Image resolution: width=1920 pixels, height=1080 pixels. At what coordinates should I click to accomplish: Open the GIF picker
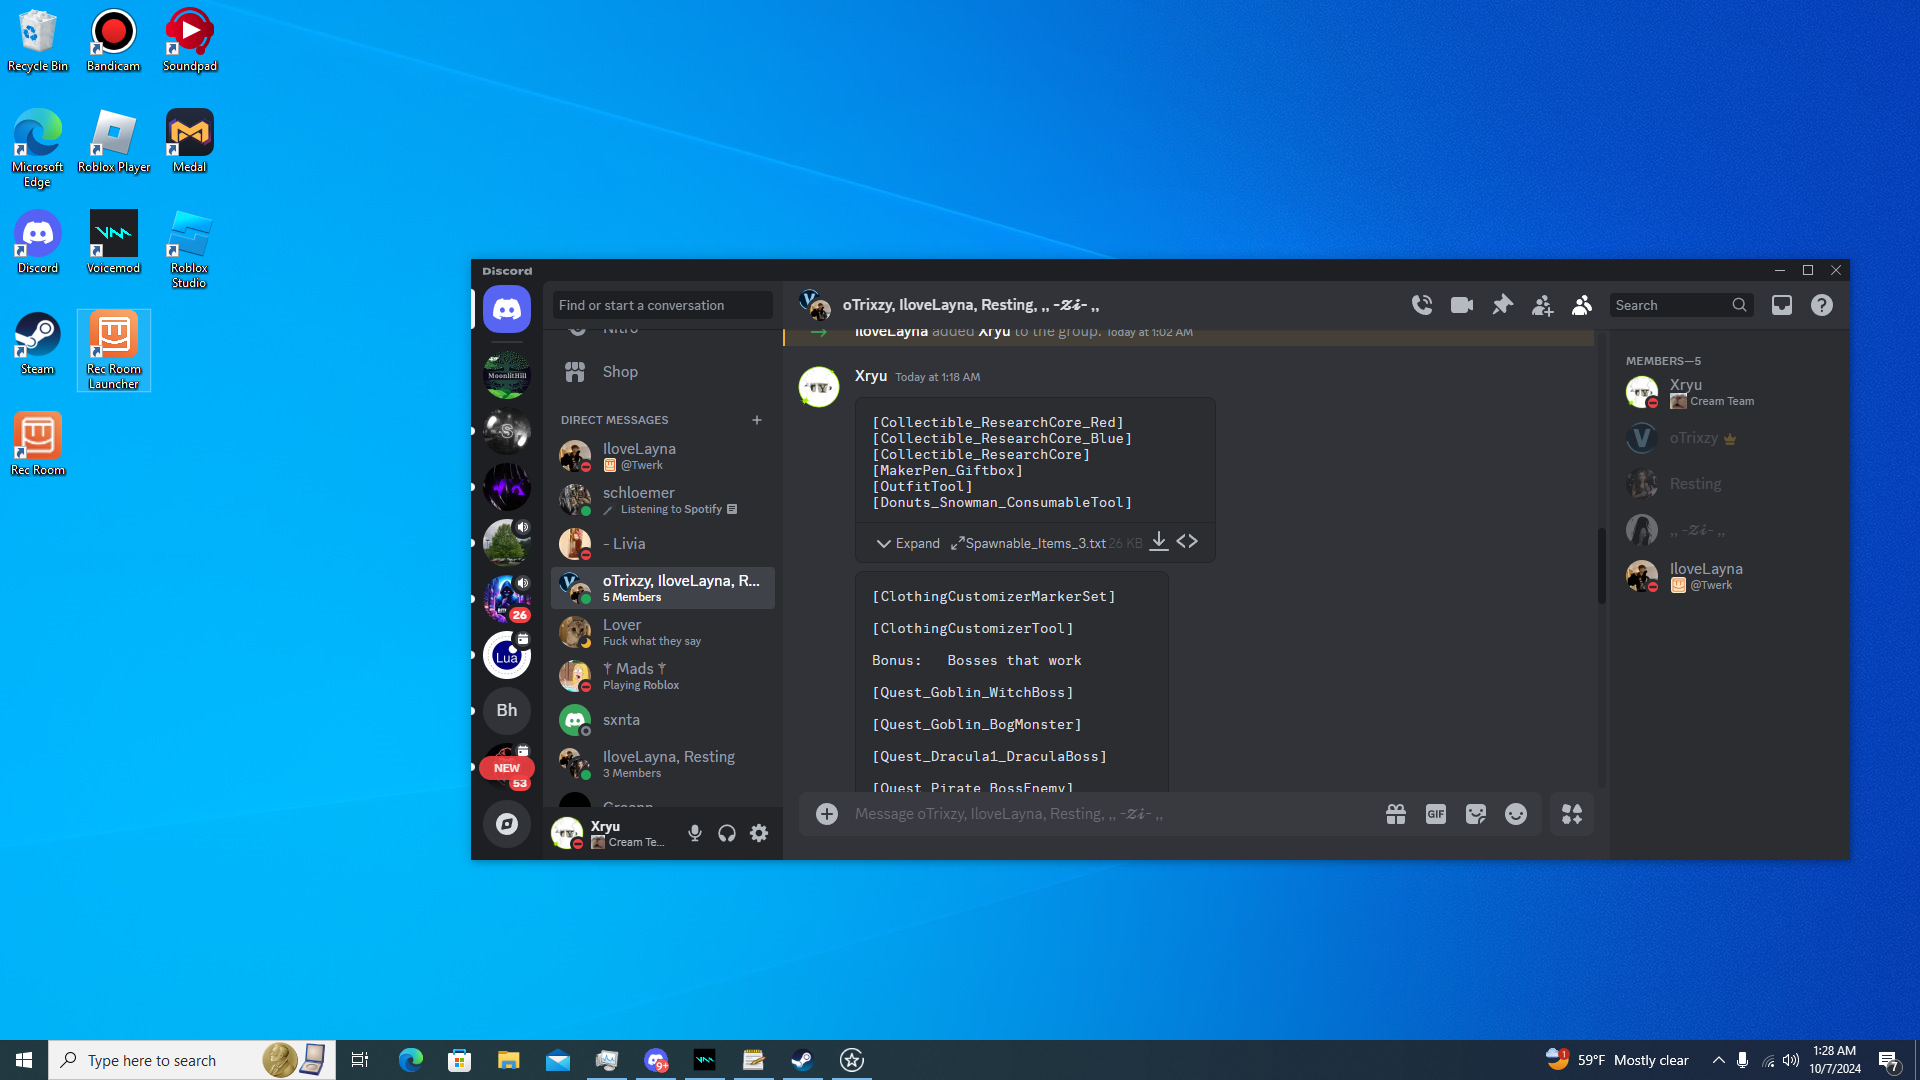click(1435, 814)
